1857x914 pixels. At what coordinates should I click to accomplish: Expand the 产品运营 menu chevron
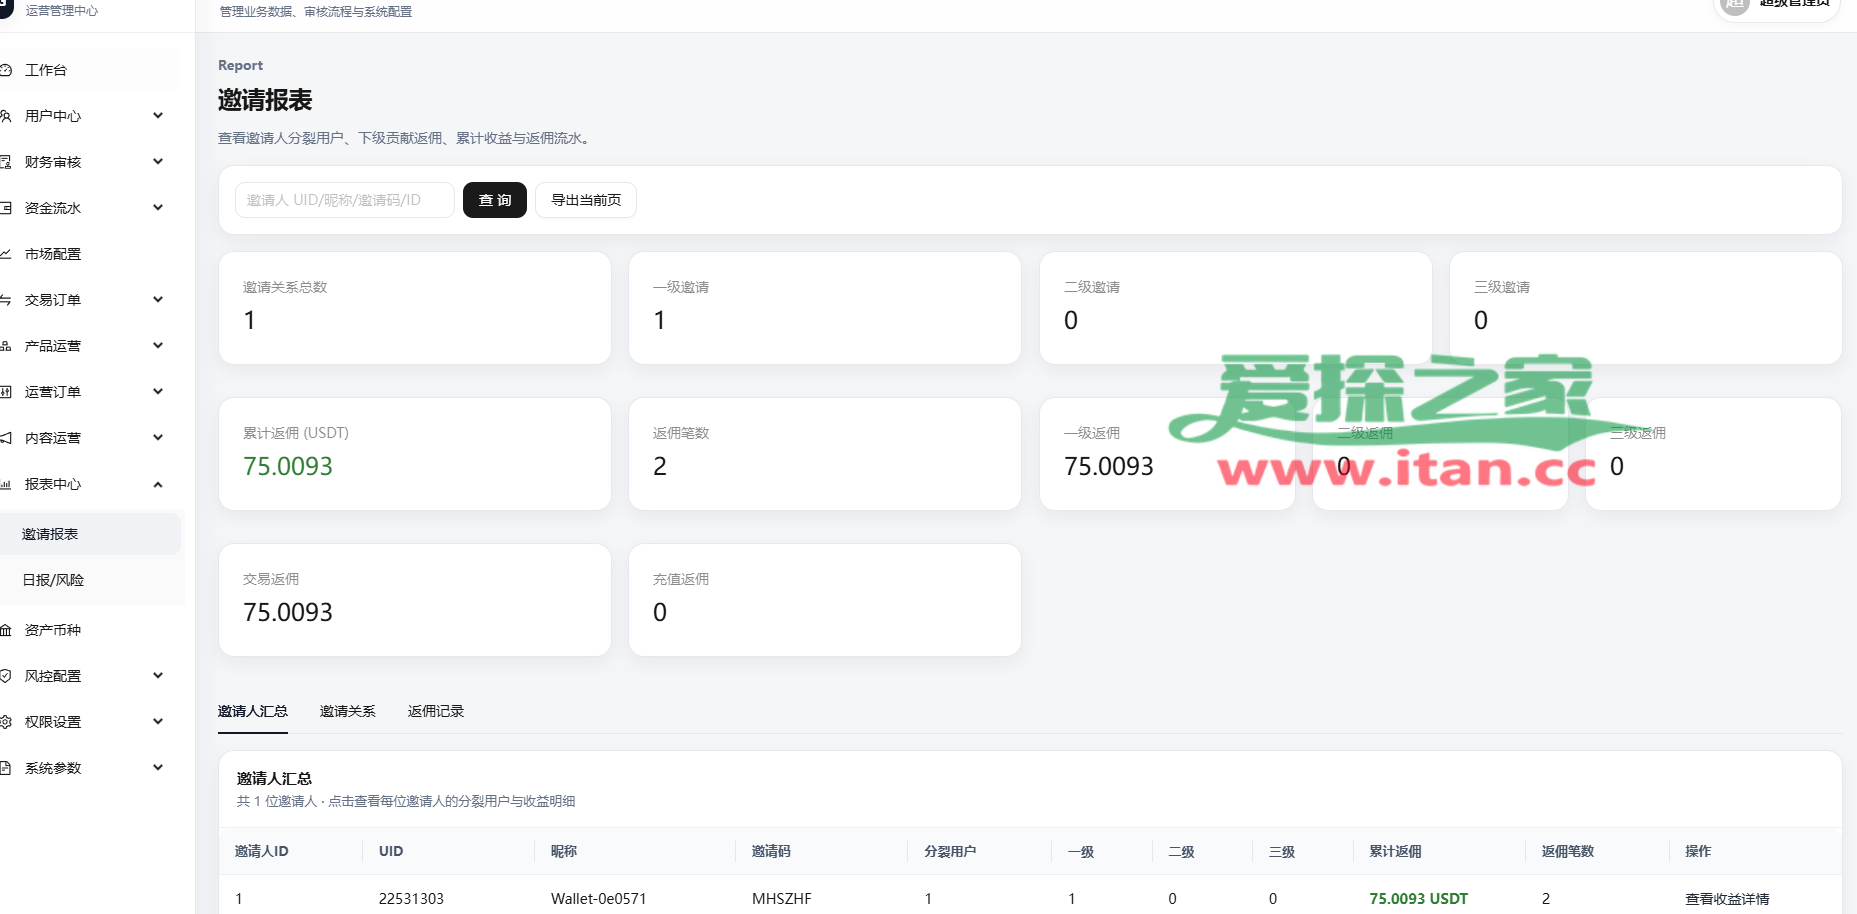(158, 346)
